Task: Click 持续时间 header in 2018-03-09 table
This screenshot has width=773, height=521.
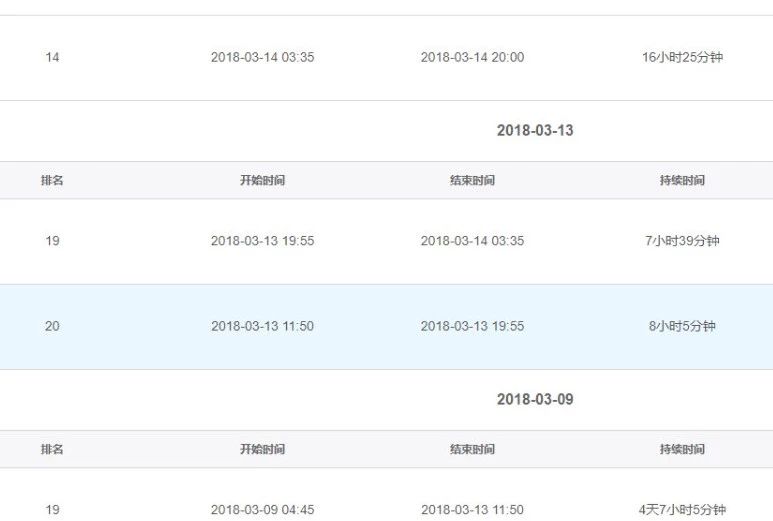Action: [682, 450]
